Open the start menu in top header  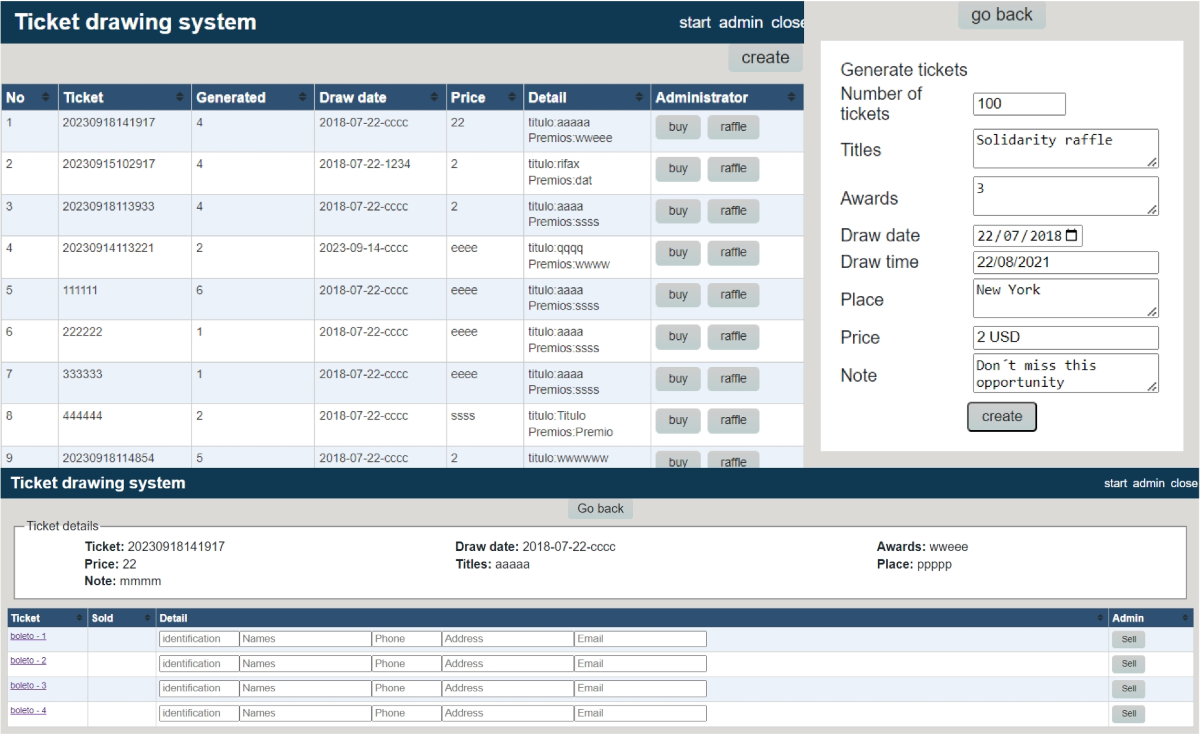[x=694, y=22]
